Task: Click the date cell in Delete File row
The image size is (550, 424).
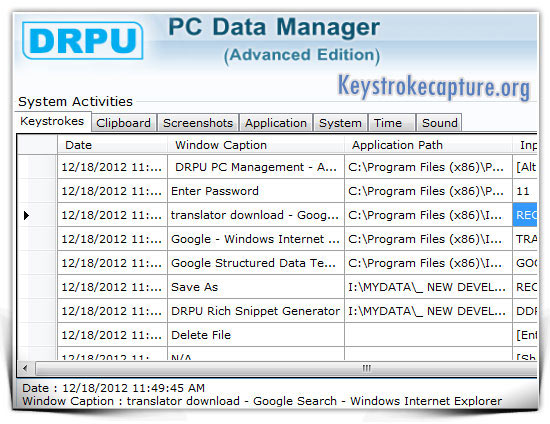Action: (113, 335)
